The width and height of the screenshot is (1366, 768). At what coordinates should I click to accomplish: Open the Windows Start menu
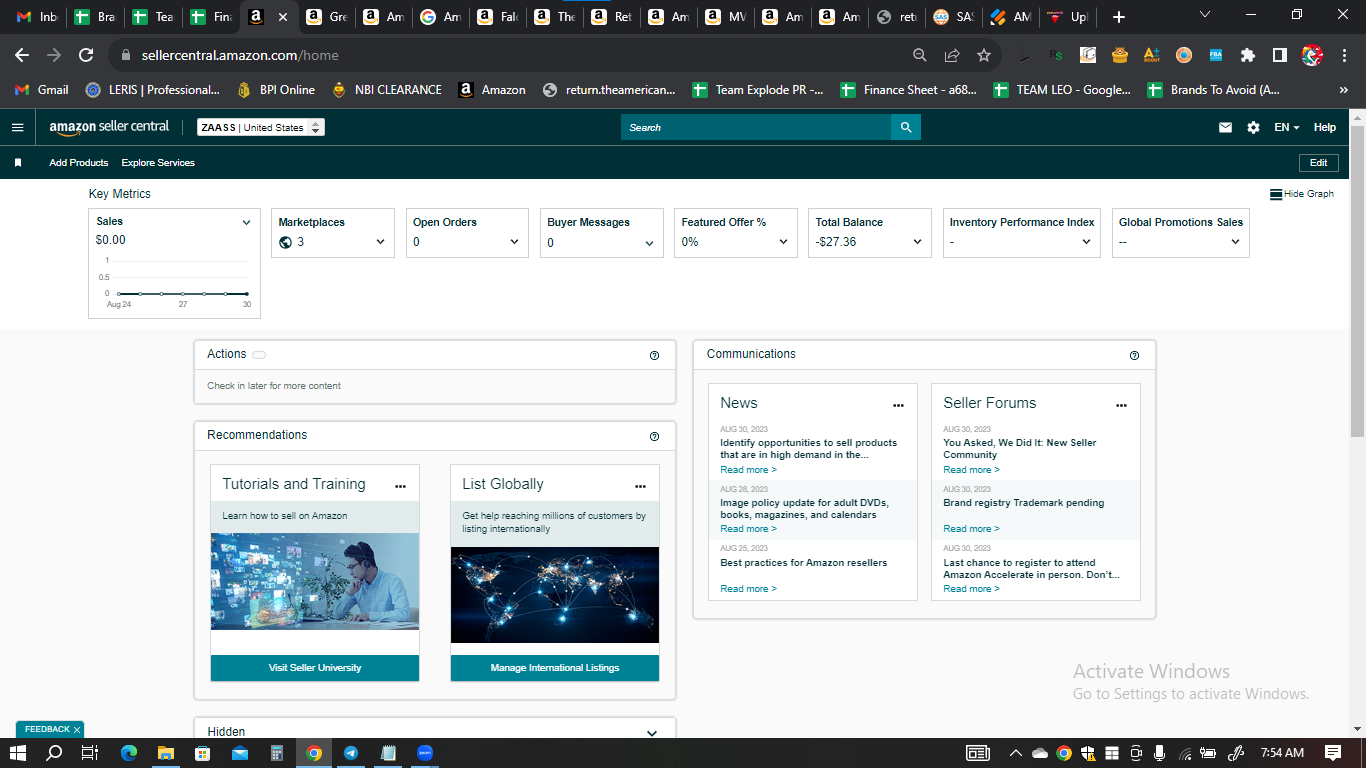pyautogui.click(x=18, y=753)
